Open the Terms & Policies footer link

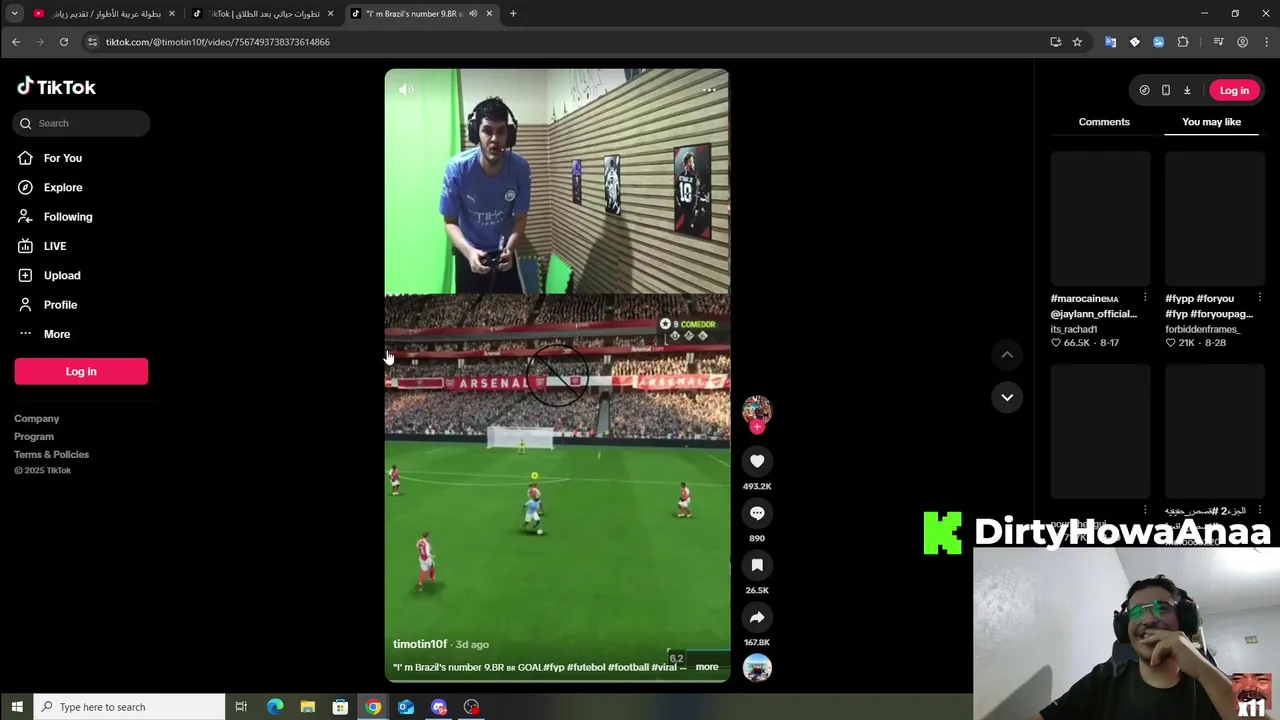pyautogui.click(x=52, y=455)
